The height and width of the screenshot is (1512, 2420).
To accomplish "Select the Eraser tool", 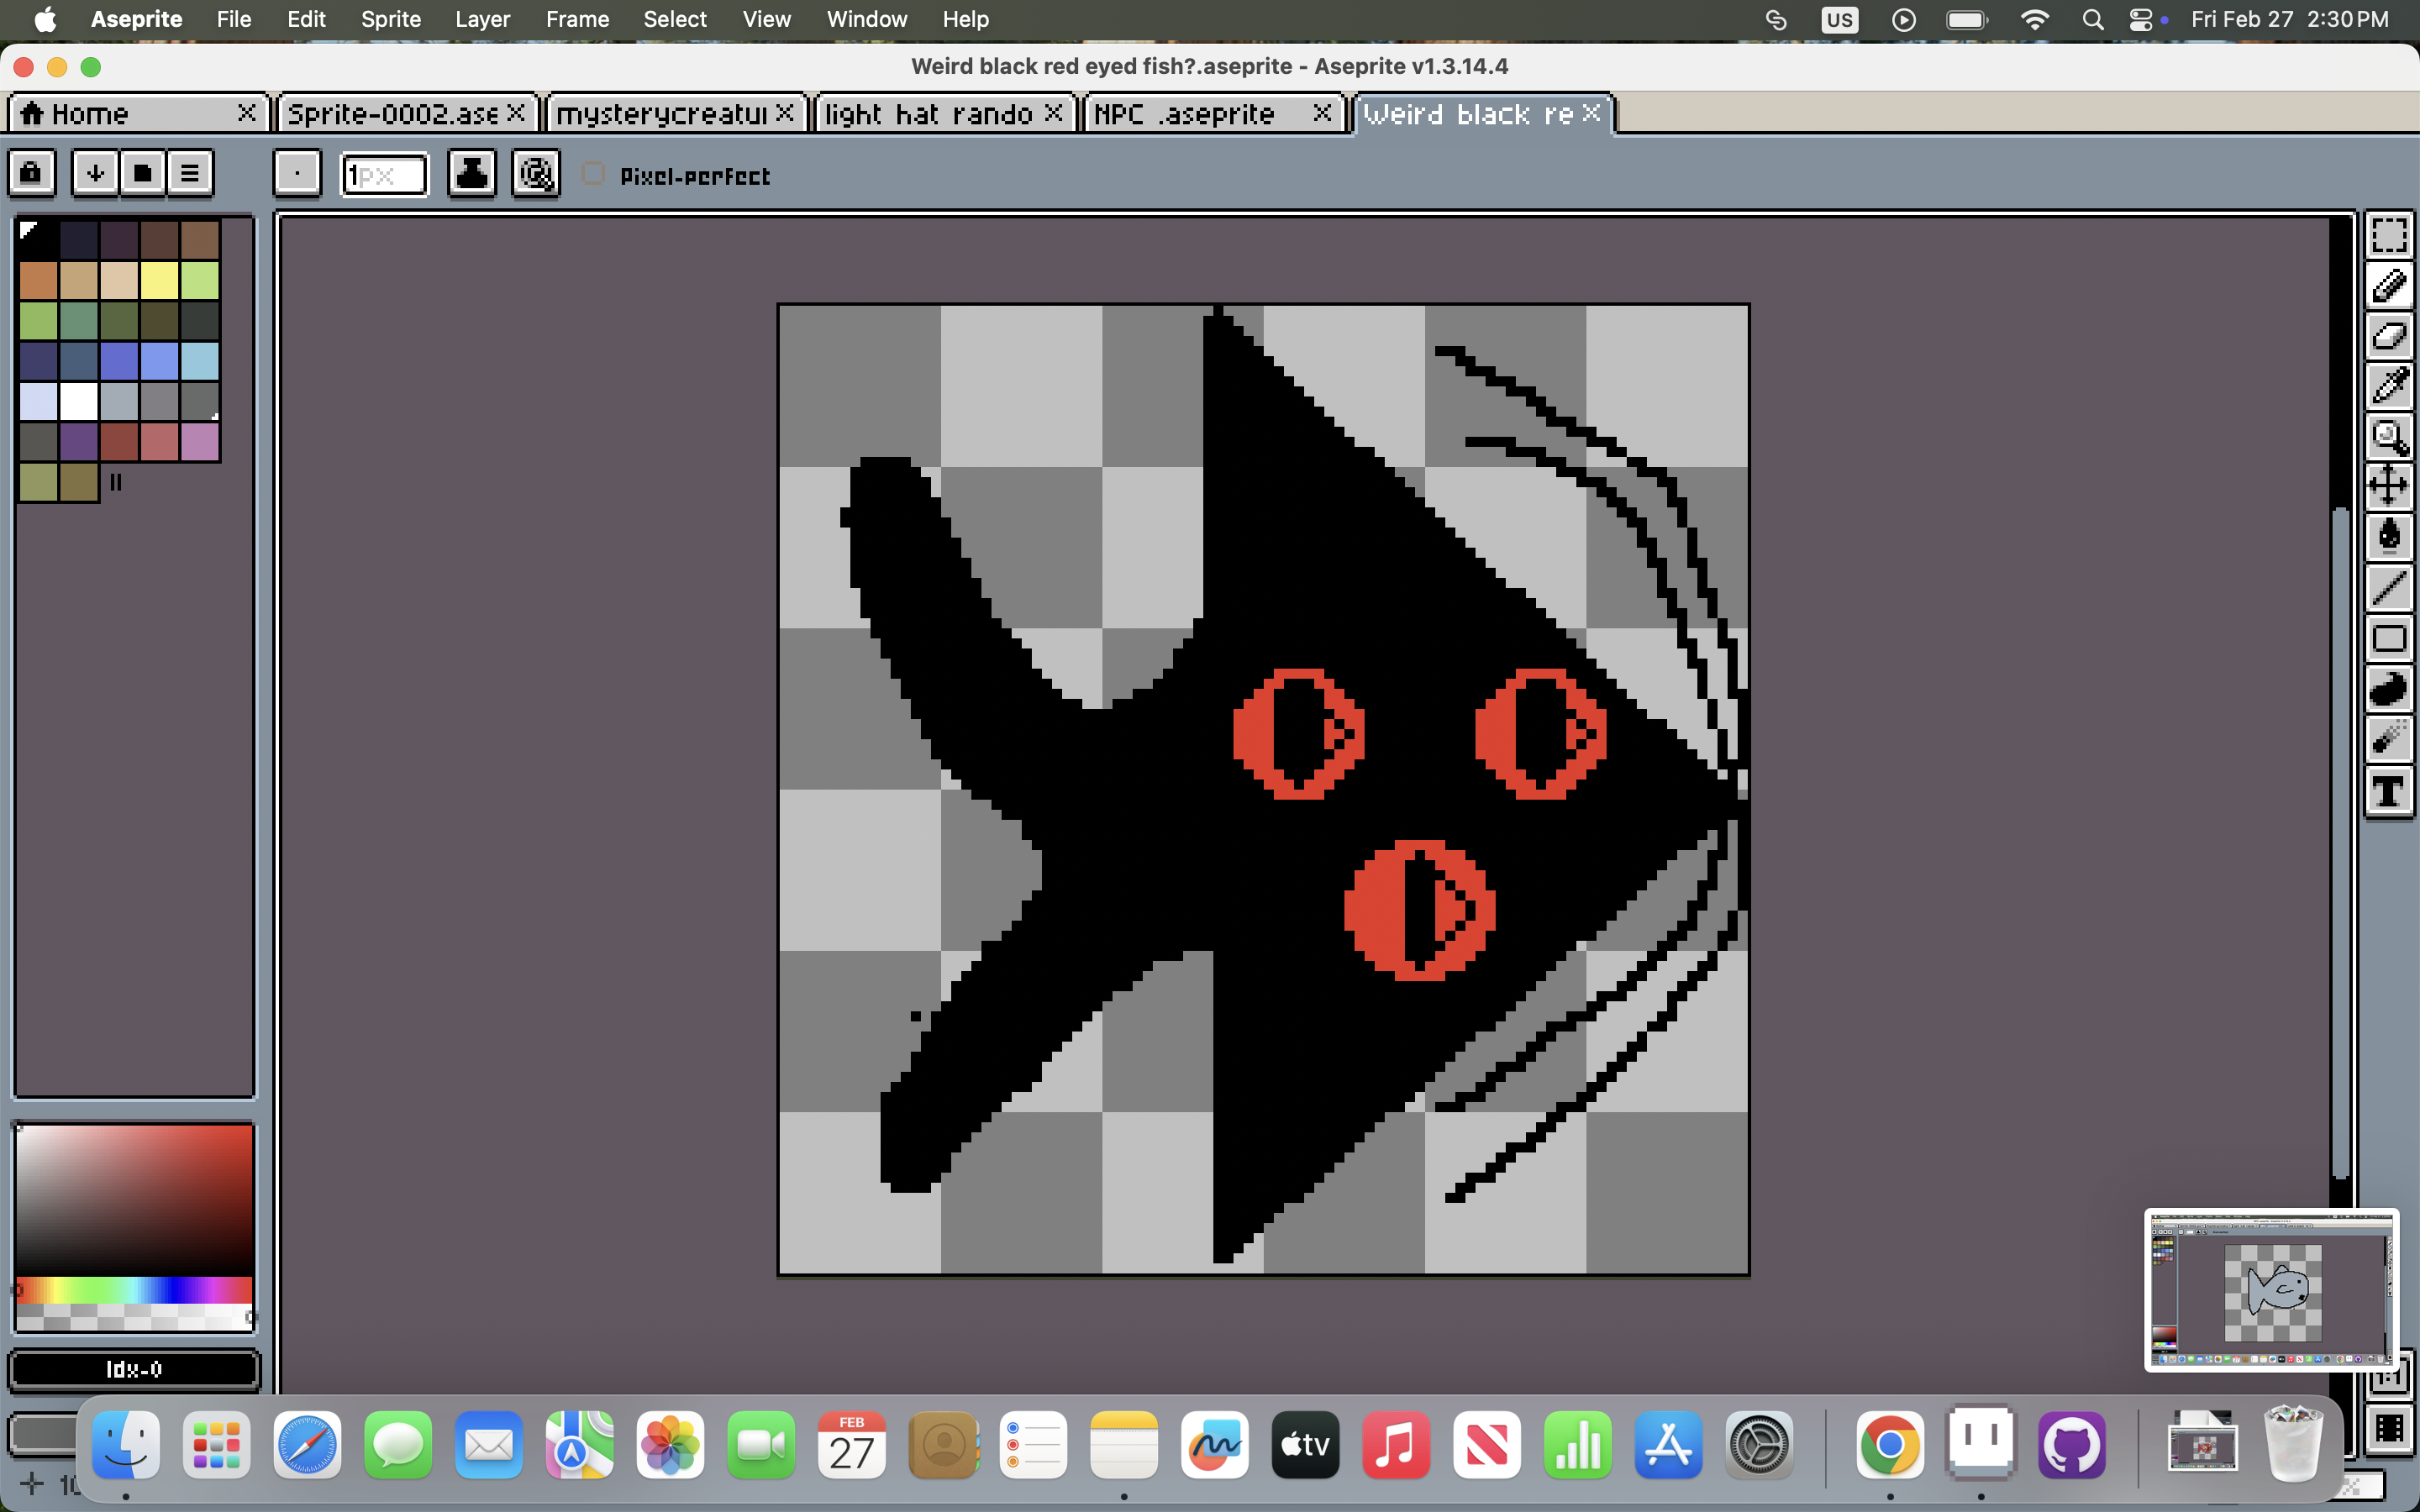I will coord(2389,337).
